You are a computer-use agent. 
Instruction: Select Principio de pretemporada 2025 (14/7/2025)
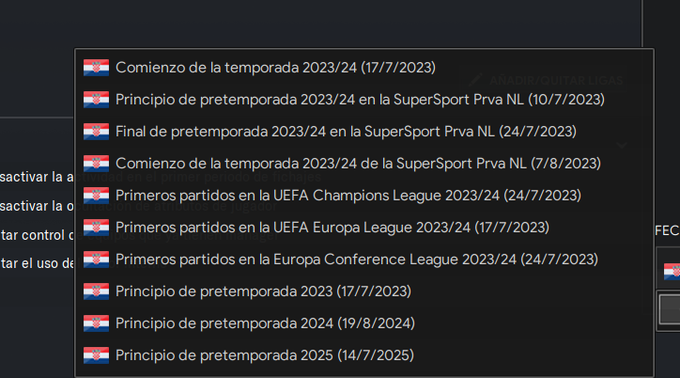(364, 355)
